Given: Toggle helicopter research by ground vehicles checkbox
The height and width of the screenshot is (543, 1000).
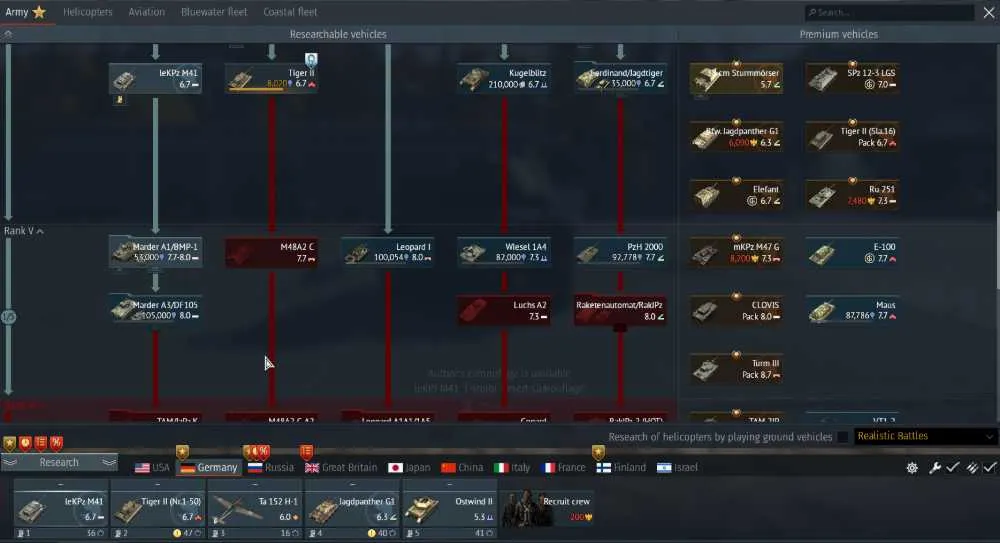Looking at the screenshot, I should (842, 437).
